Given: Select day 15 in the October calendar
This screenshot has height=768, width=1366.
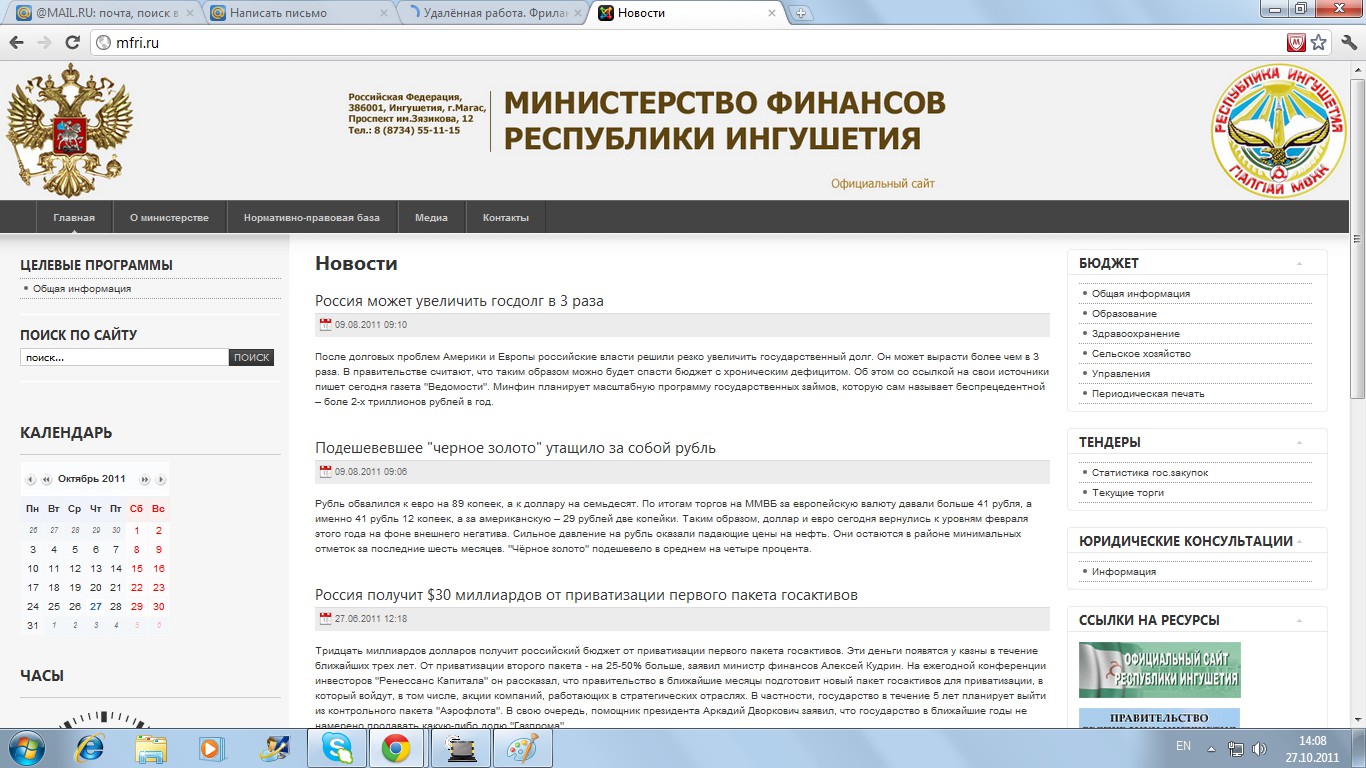Looking at the screenshot, I should [x=137, y=568].
